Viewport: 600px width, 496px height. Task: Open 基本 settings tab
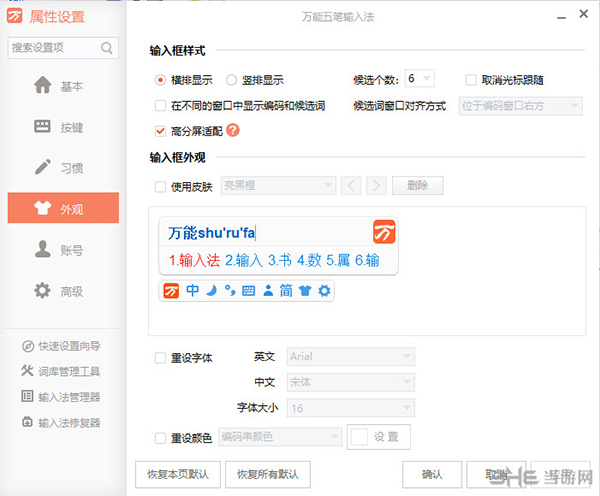click(63, 86)
